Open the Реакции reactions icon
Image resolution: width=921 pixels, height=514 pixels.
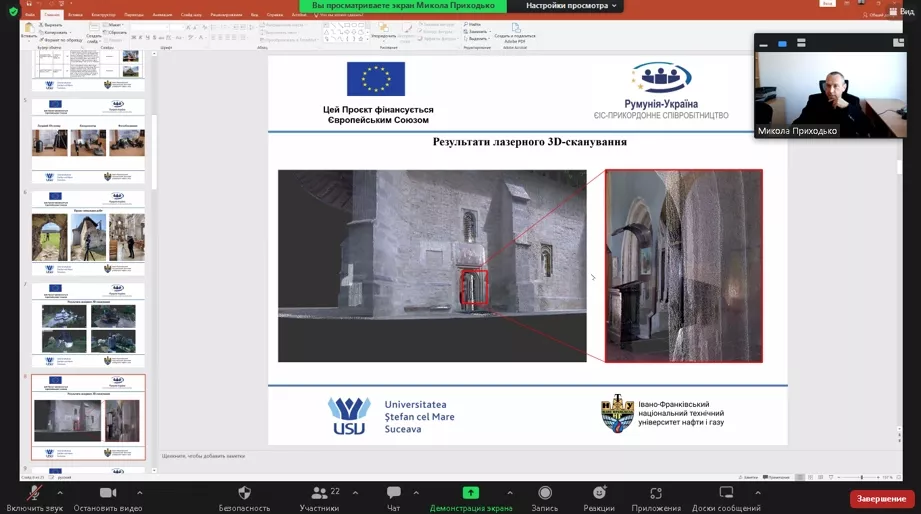(x=599, y=493)
